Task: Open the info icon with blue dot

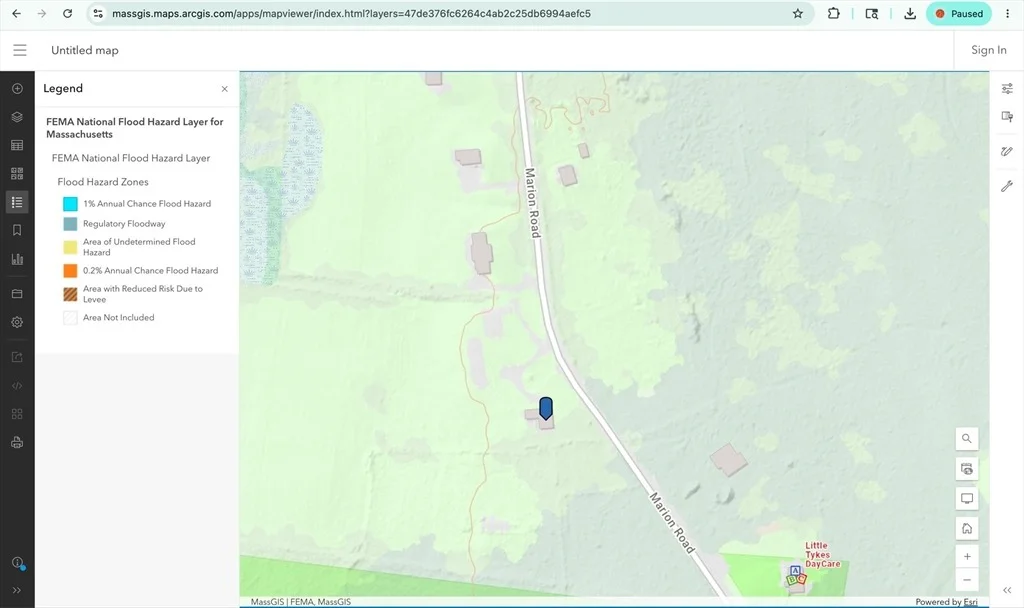Action: 18,563
